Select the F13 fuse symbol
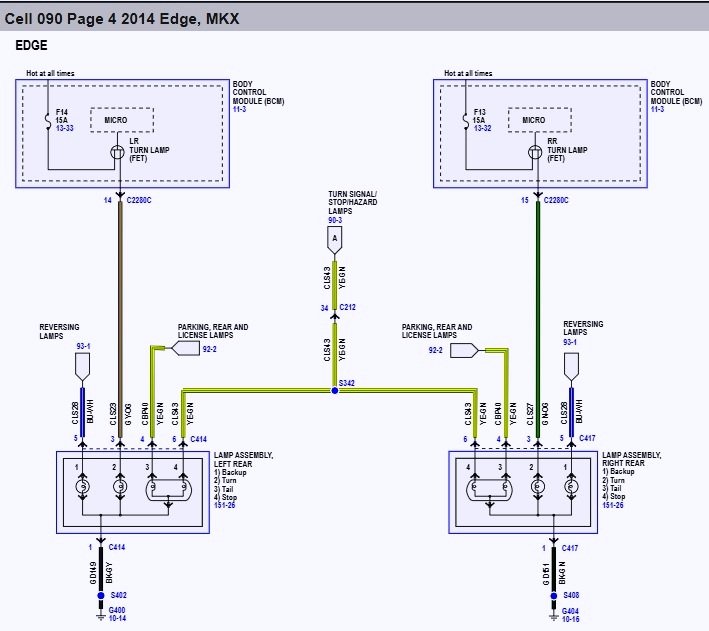Image resolution: width=709 pixels, height=631 pixels. pyautogui.click(x=466, y=122)
